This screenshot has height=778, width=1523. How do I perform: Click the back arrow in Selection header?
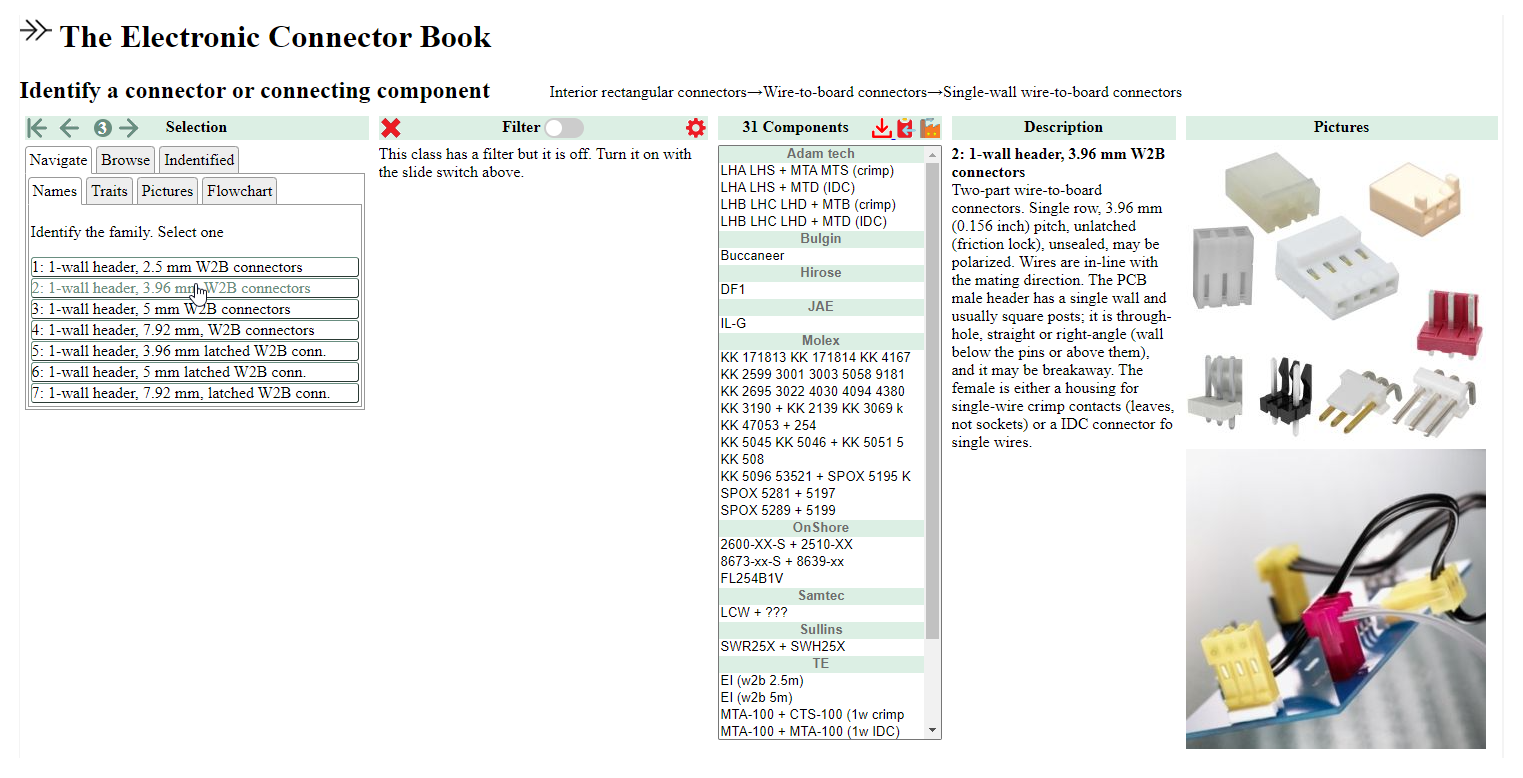click(x=69, y=128)
